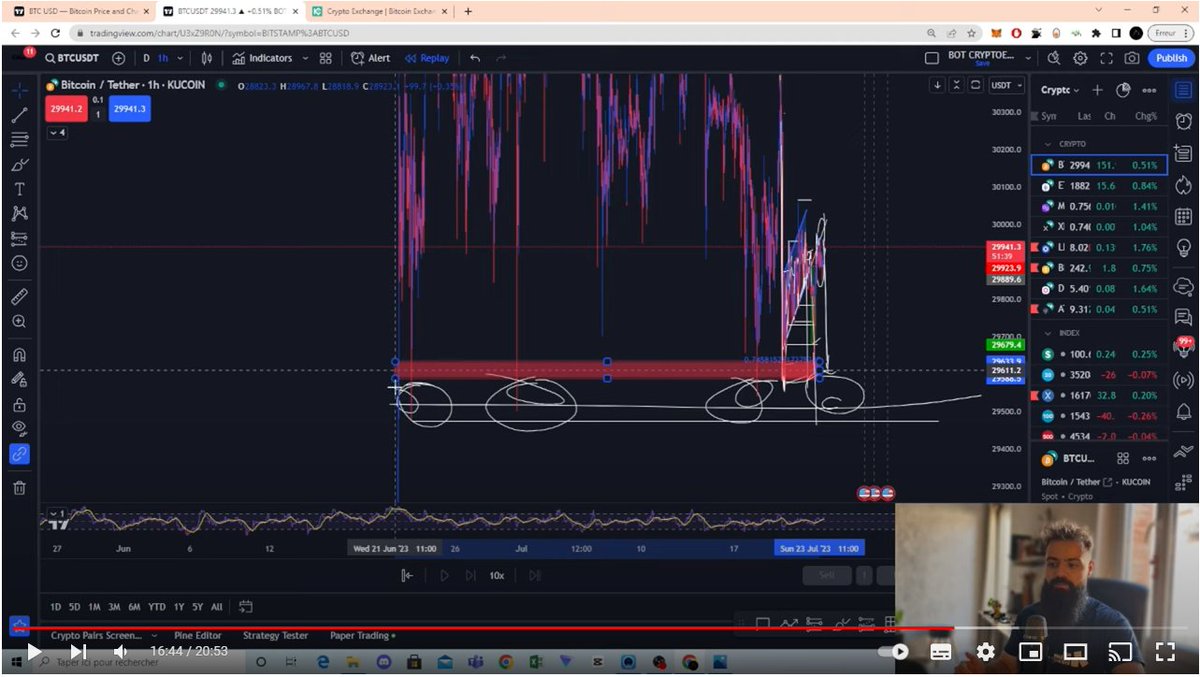The width and height of the screenshot is (1200, 677).
Task: Open the prediction and measurement tools
Action: 19,238
